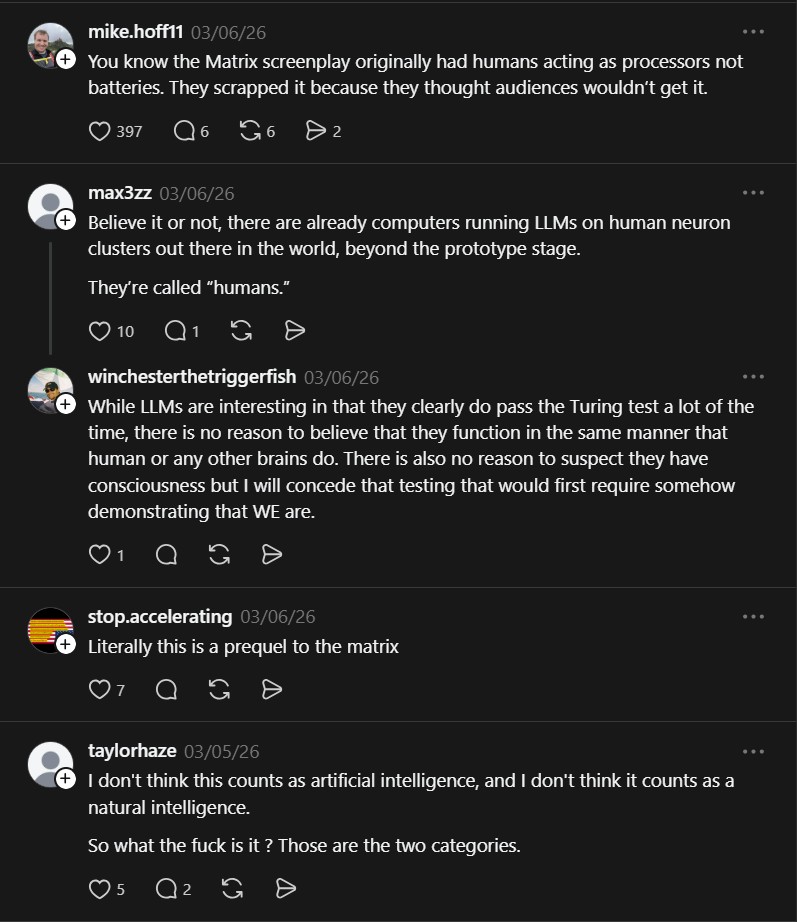
Task: Repost stop.accelerating's matrix prequel post
Action: pos(219,689)
